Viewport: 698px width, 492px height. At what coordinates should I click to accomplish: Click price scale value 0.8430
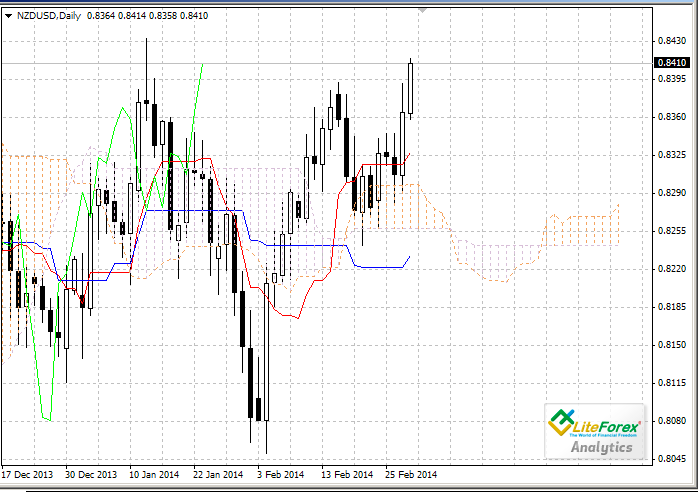(x=672, y=41)
